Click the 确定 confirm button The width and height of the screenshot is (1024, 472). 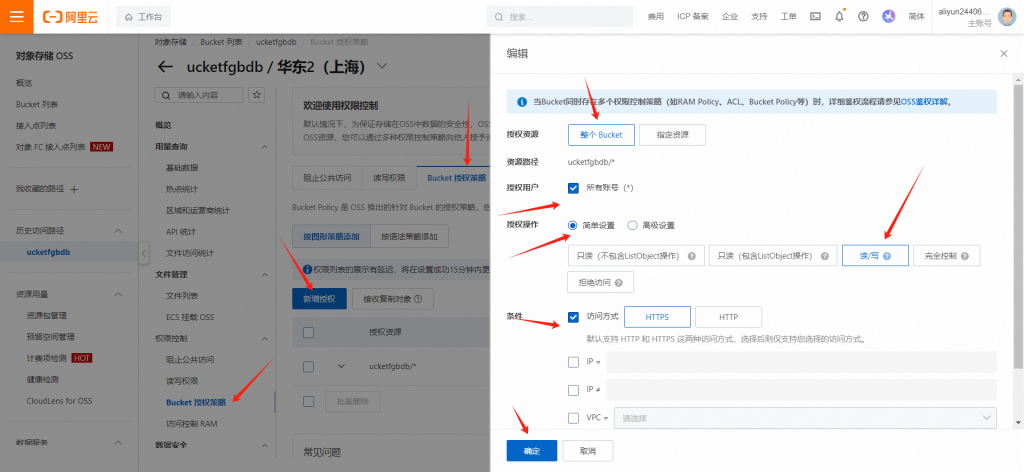coord(532,451)
